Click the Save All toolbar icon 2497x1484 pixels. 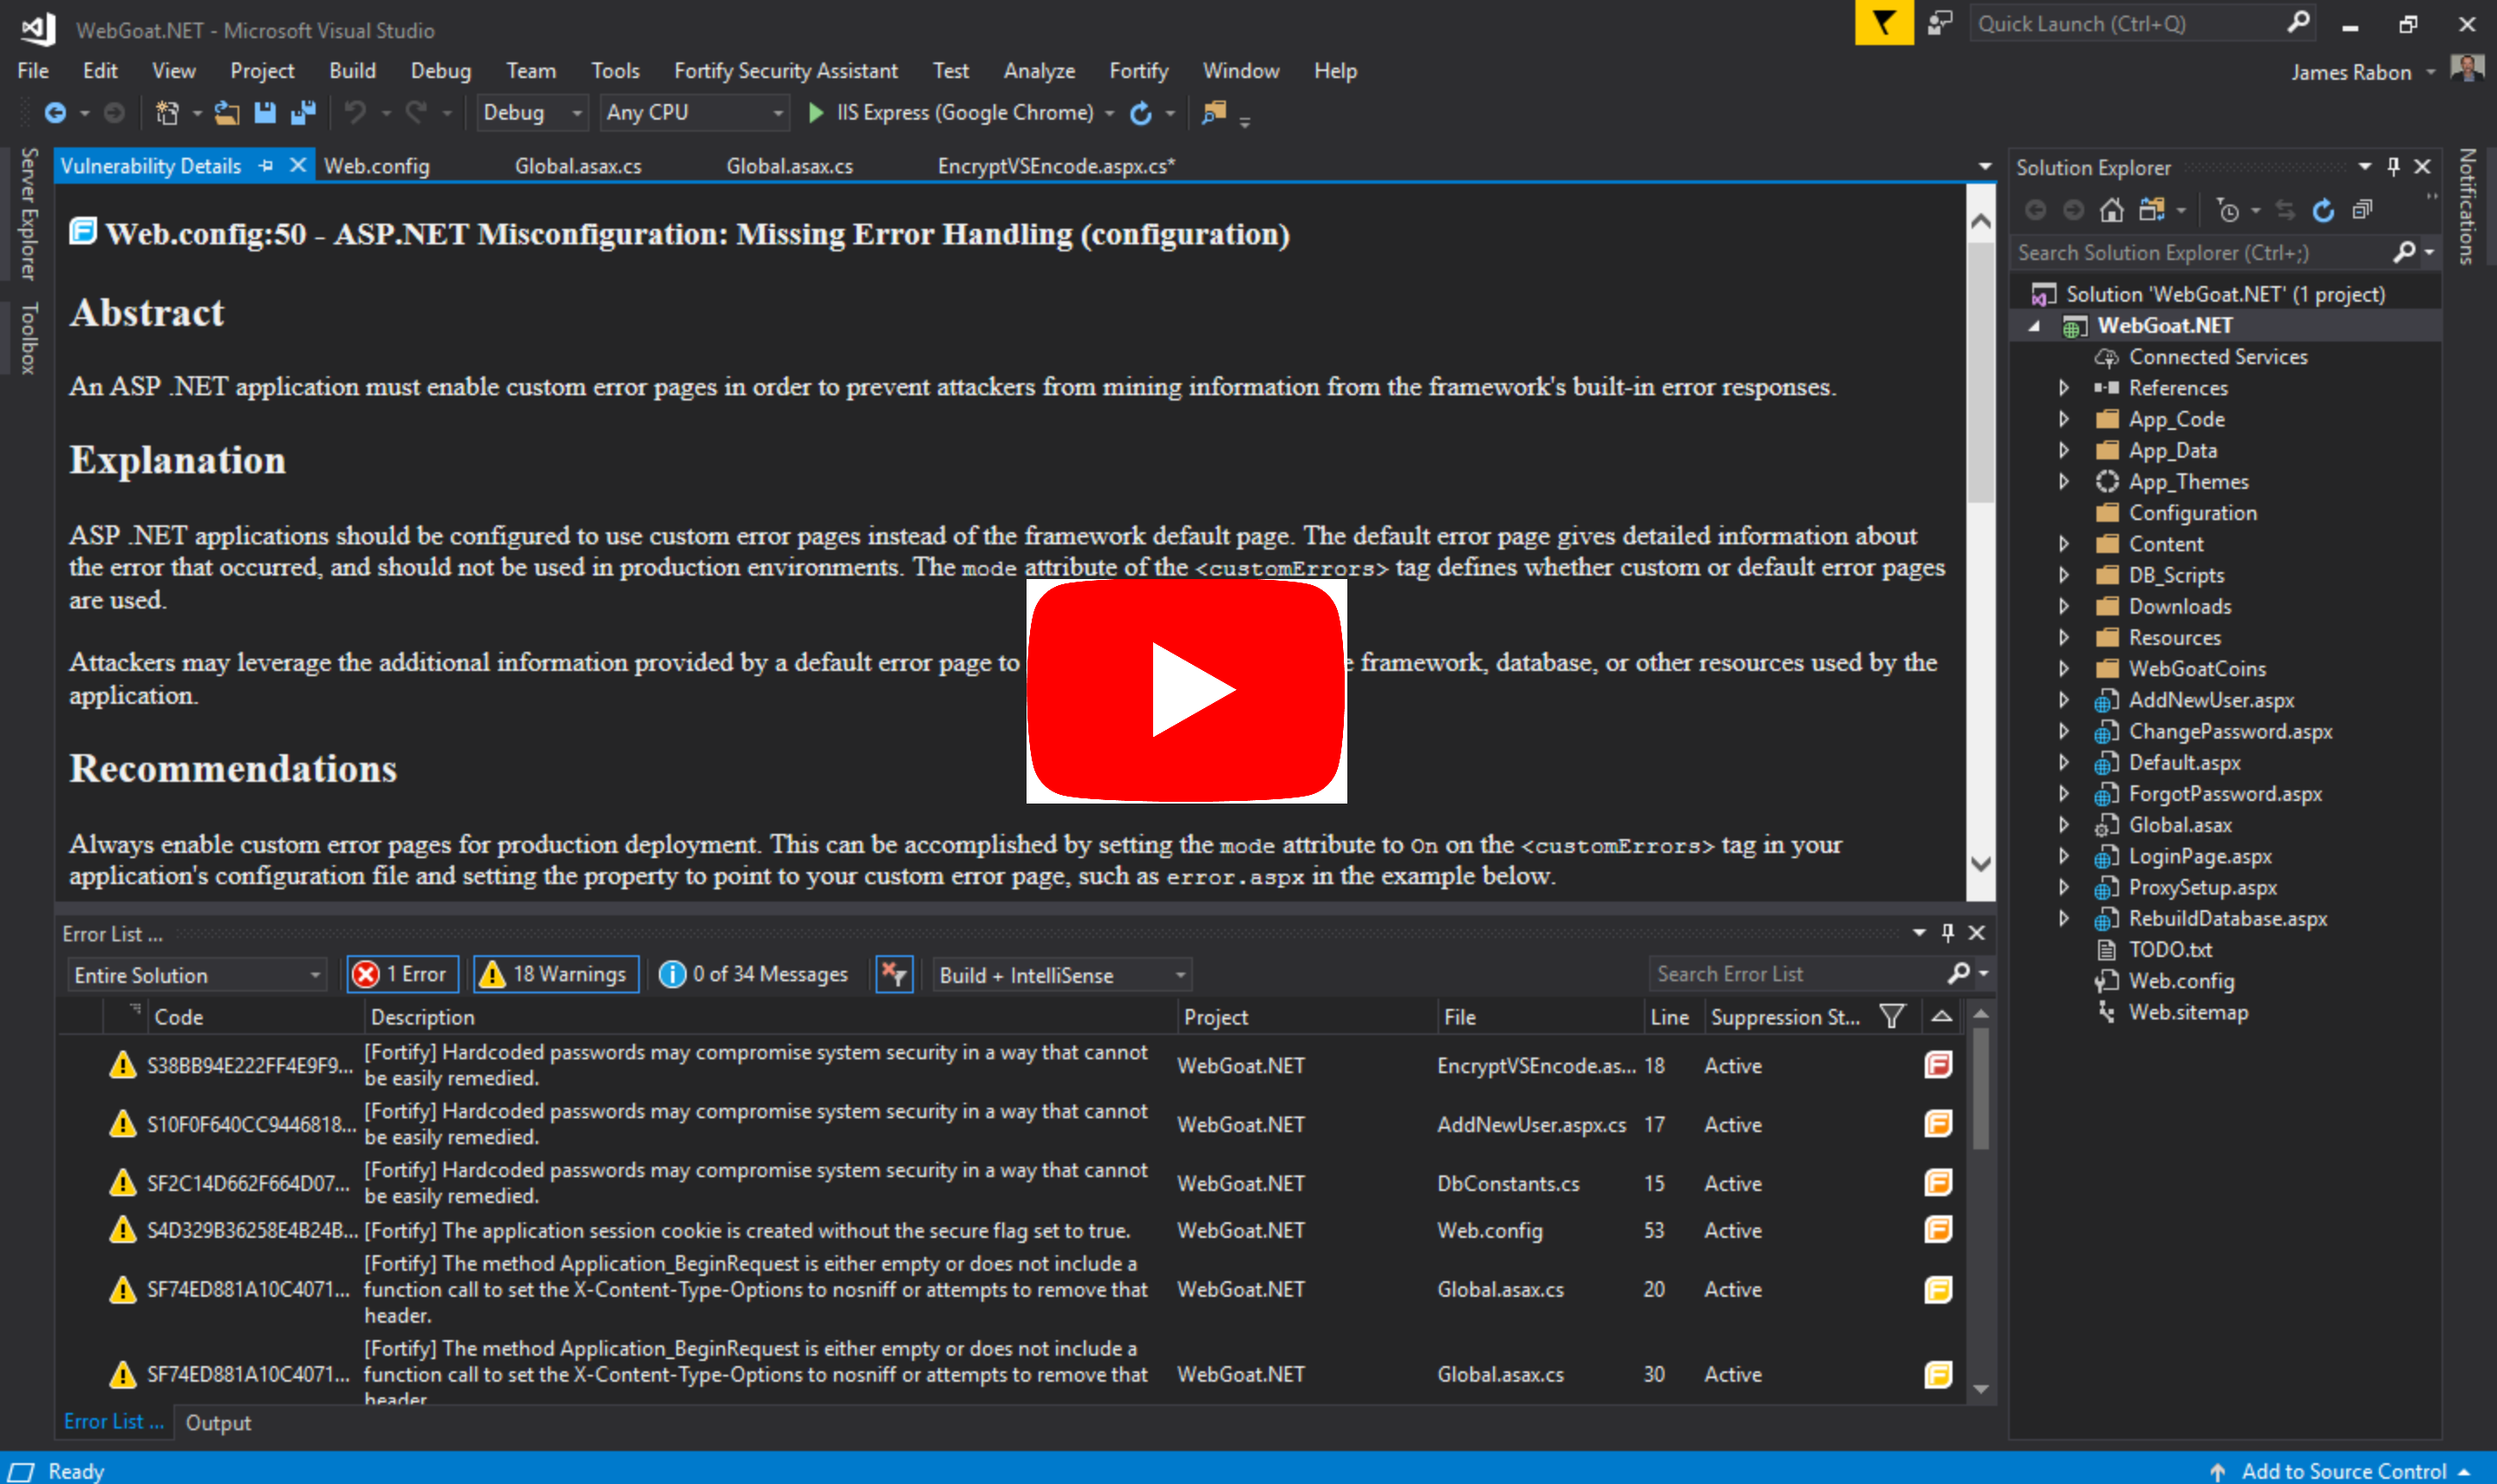(x=303, y=113)
